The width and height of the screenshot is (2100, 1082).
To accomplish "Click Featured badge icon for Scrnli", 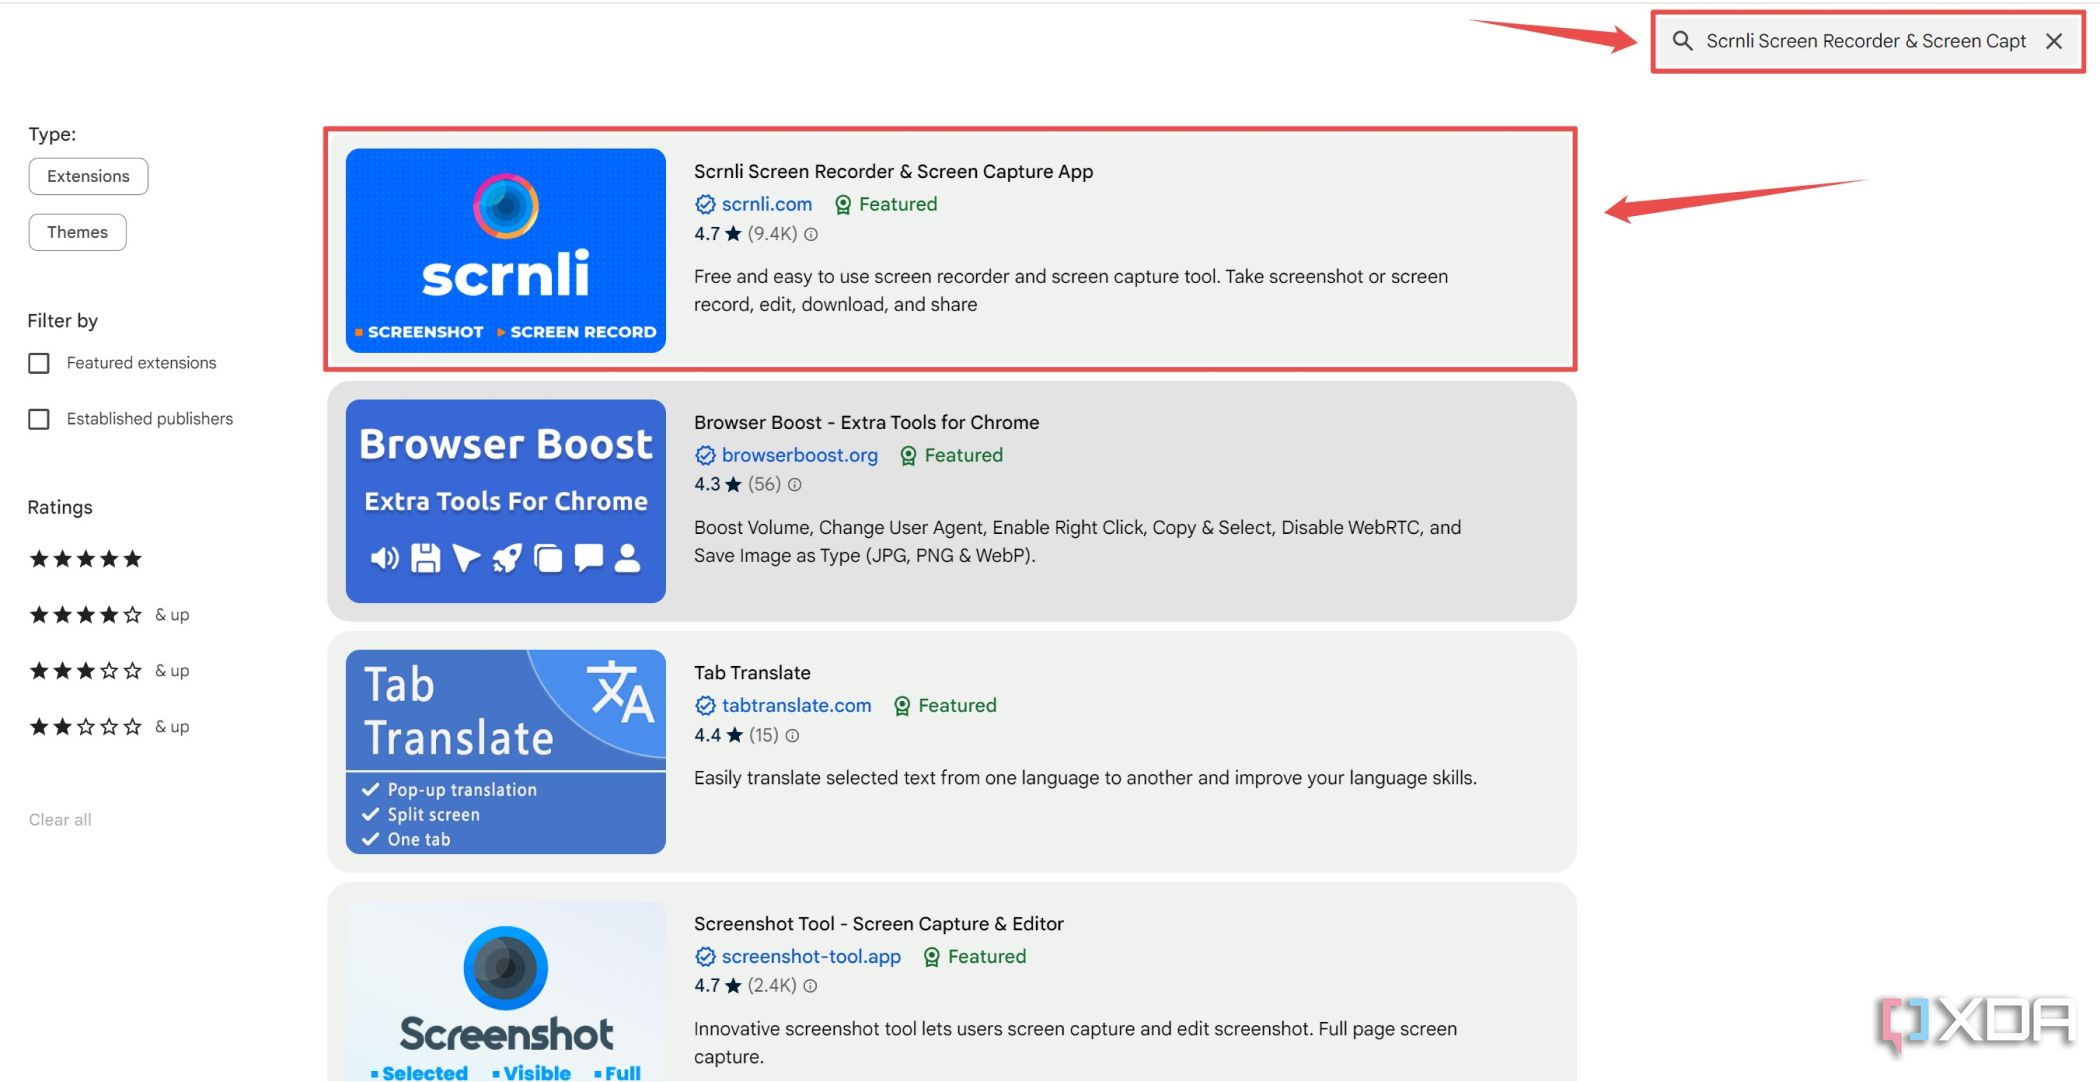I will click(843, 204).
